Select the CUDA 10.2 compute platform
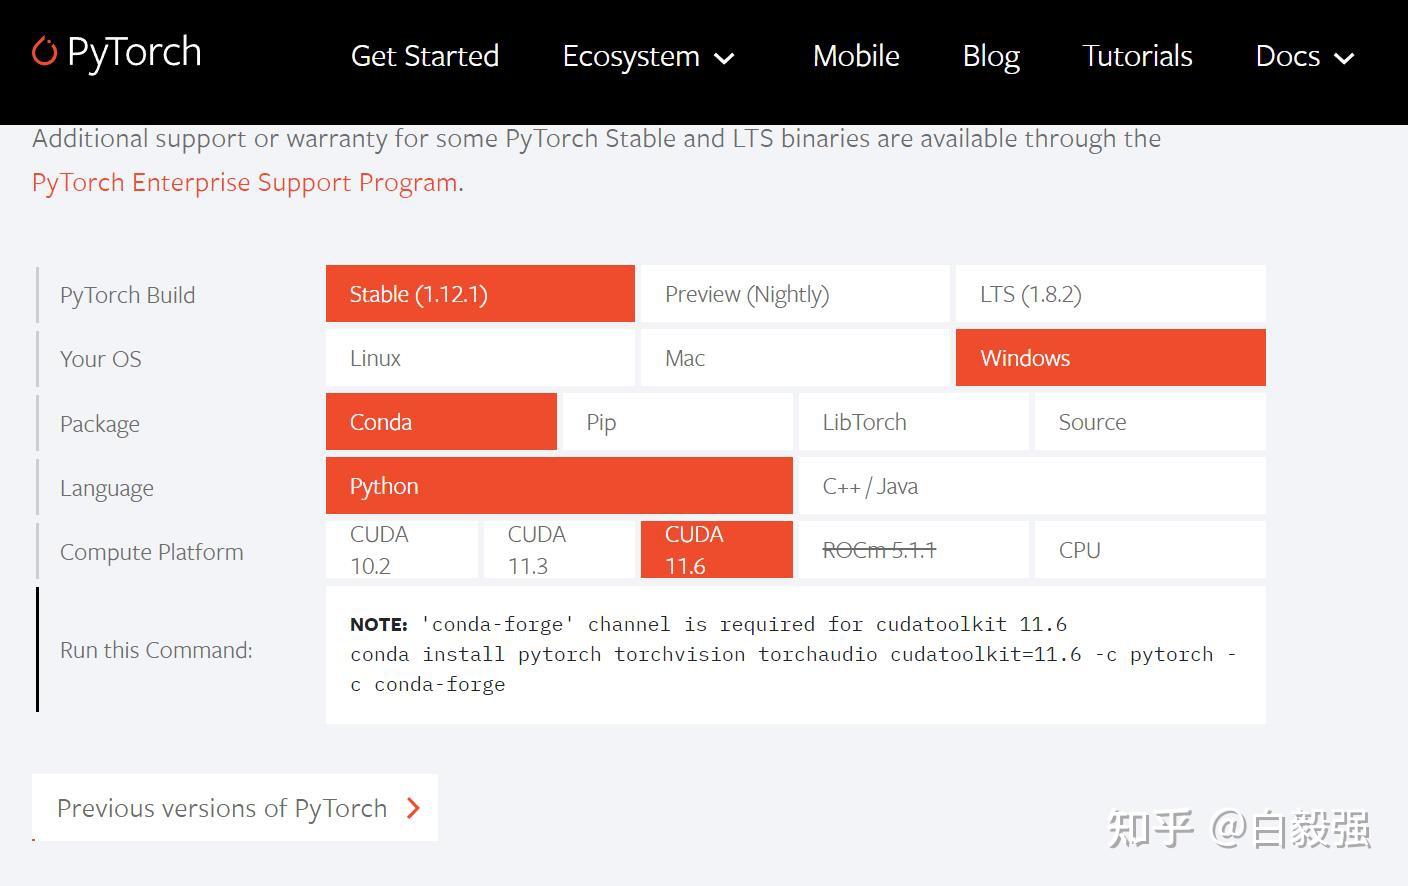 (x=401, y=549)
